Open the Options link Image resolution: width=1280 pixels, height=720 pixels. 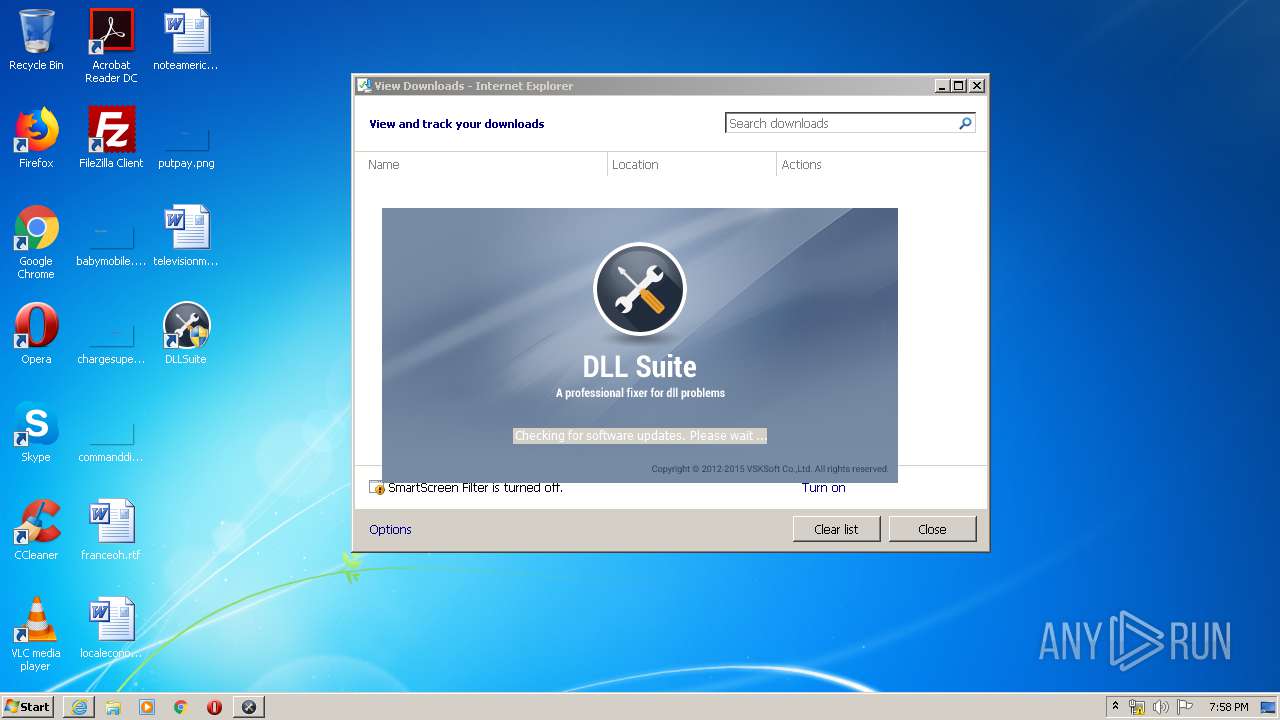coord(390,529)
